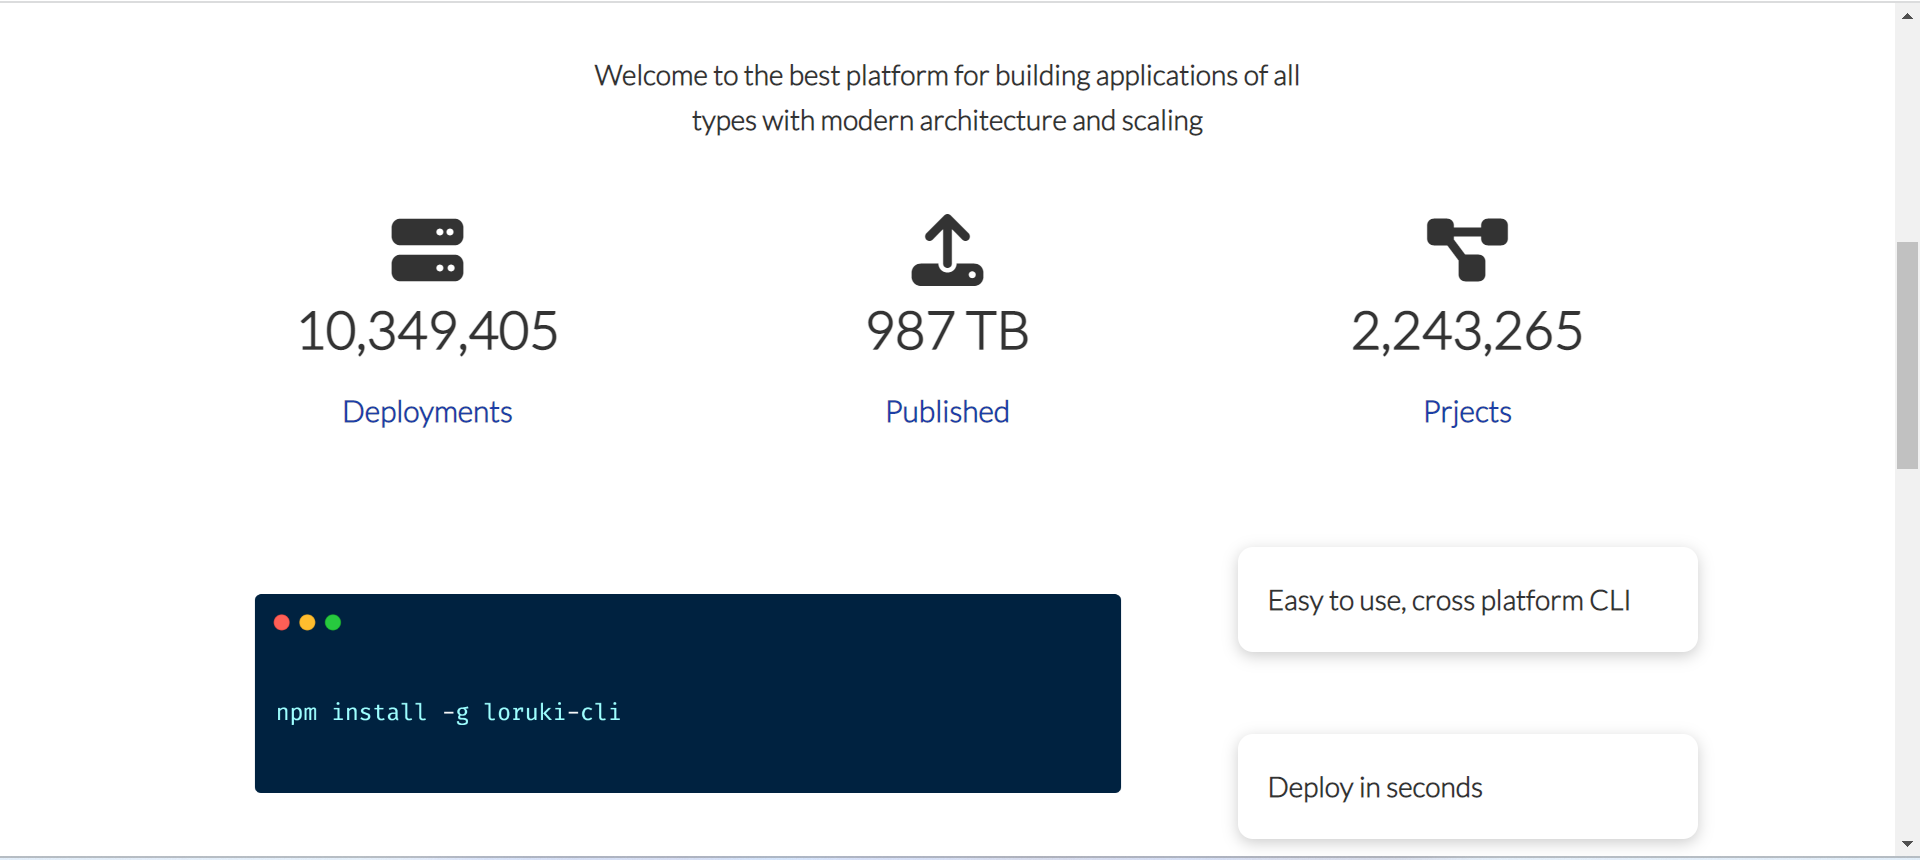Click the scrollbar down arrow
The image size is (1920, 860).
1907,845
